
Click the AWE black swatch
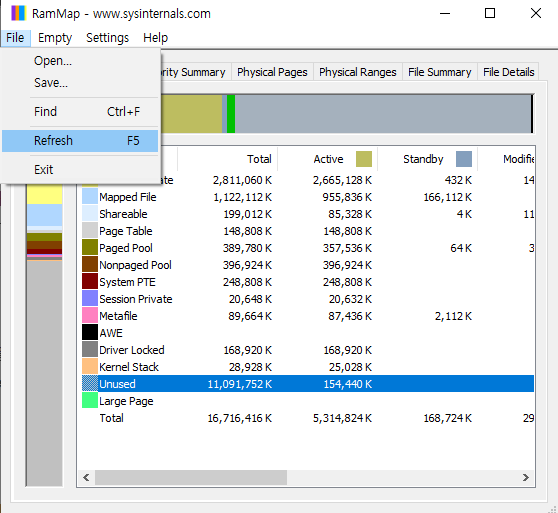pos(90,333)
